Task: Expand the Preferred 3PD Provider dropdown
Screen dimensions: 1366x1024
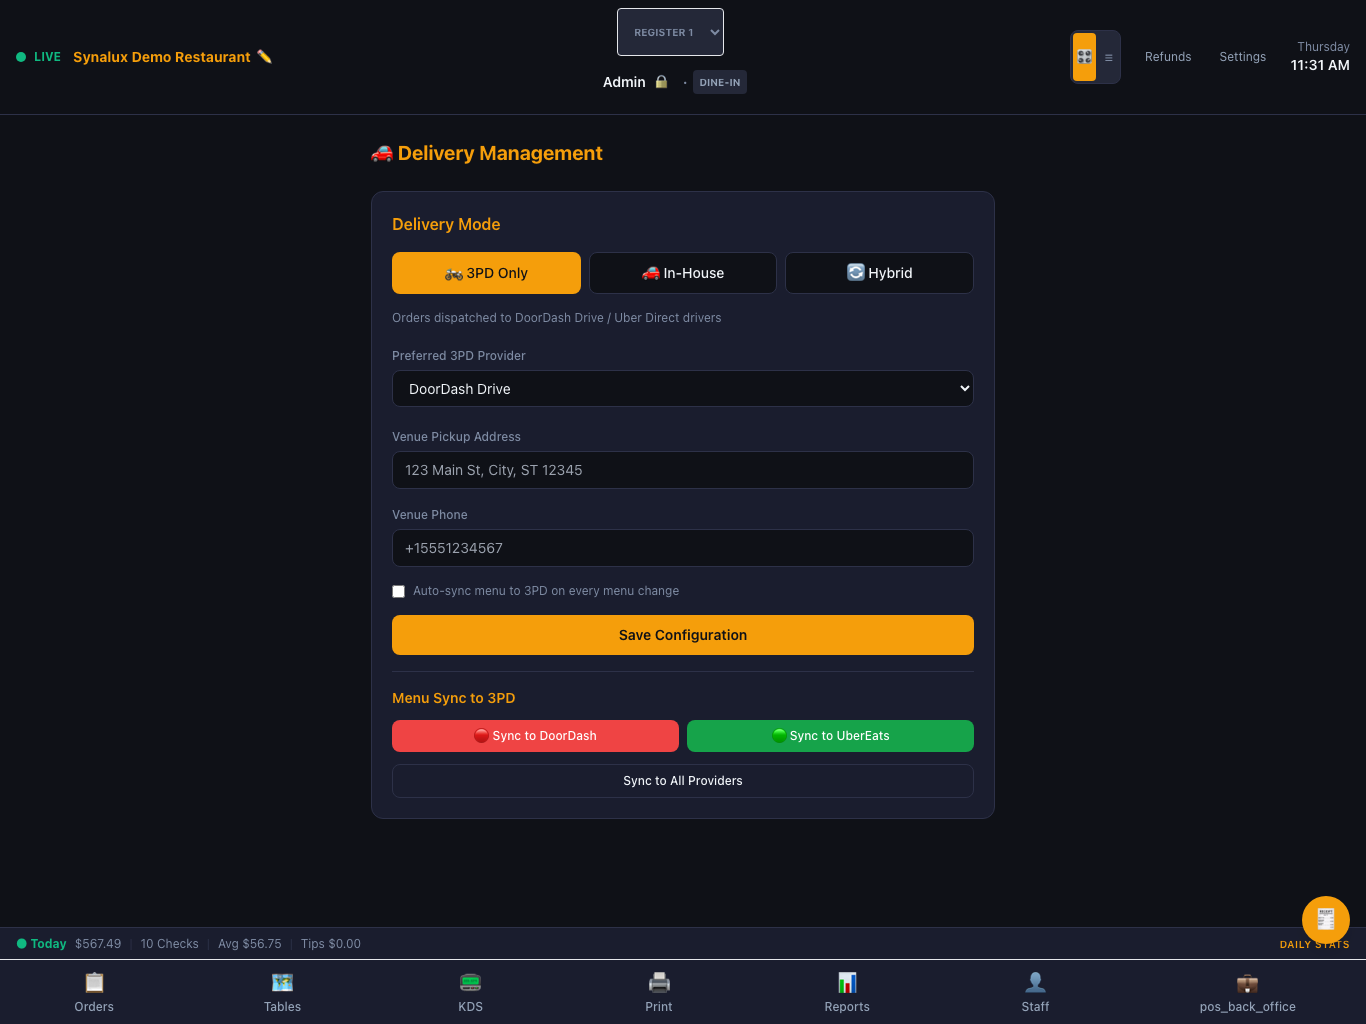Action: click(683, 389)
